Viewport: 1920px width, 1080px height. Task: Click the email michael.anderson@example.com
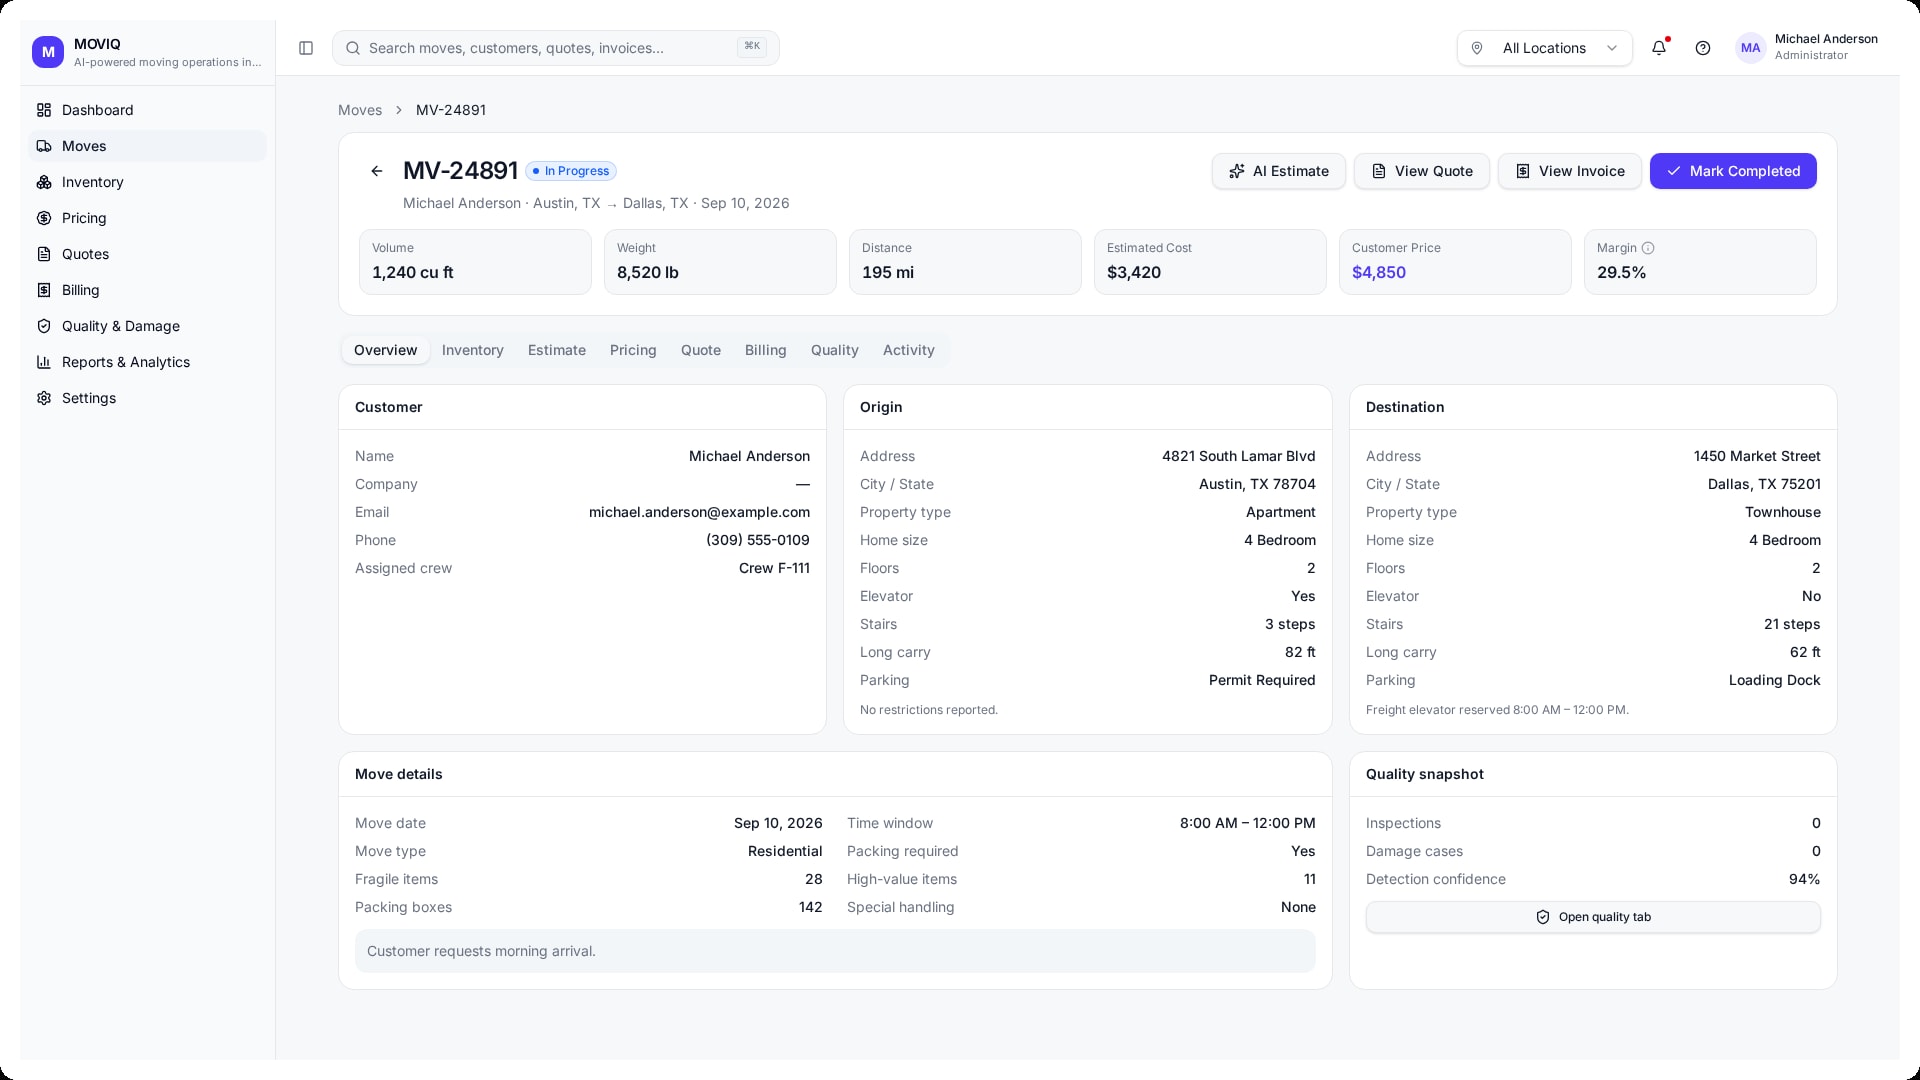(x=699, y=512)
